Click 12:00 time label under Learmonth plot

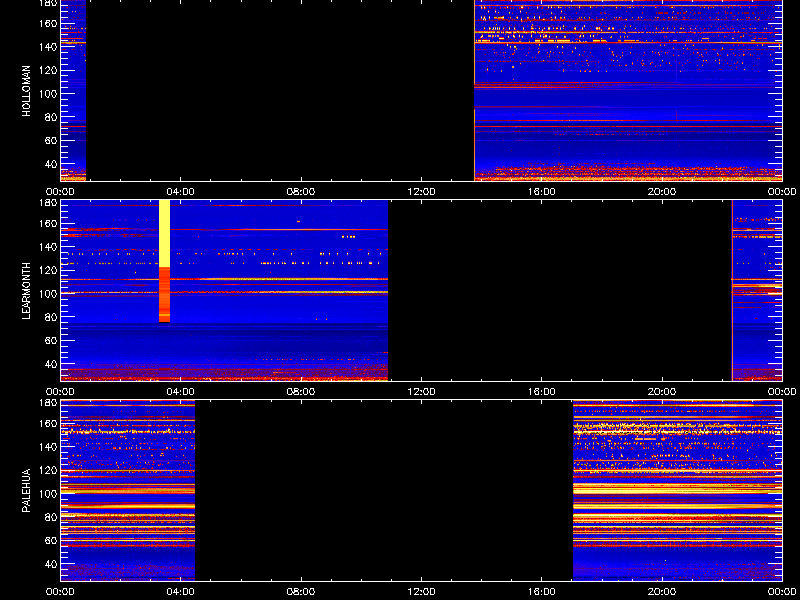coord(421,392)
